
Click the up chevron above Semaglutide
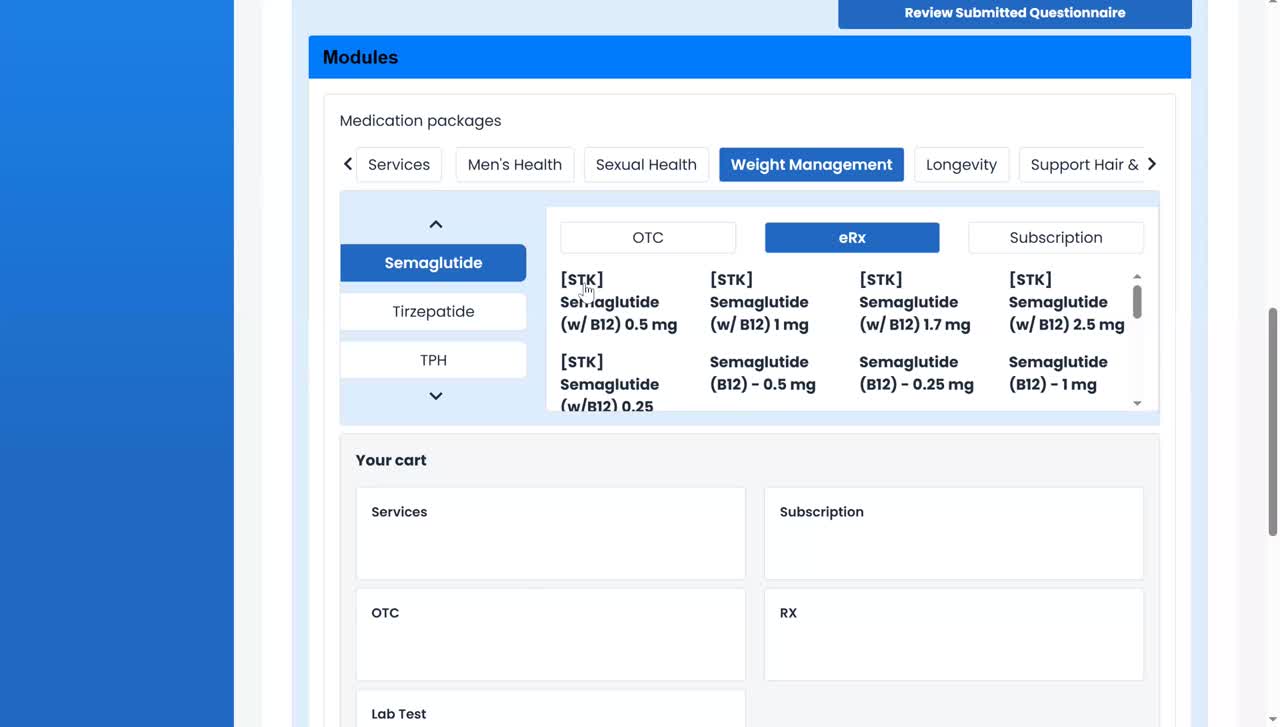[x=435, y=225]
